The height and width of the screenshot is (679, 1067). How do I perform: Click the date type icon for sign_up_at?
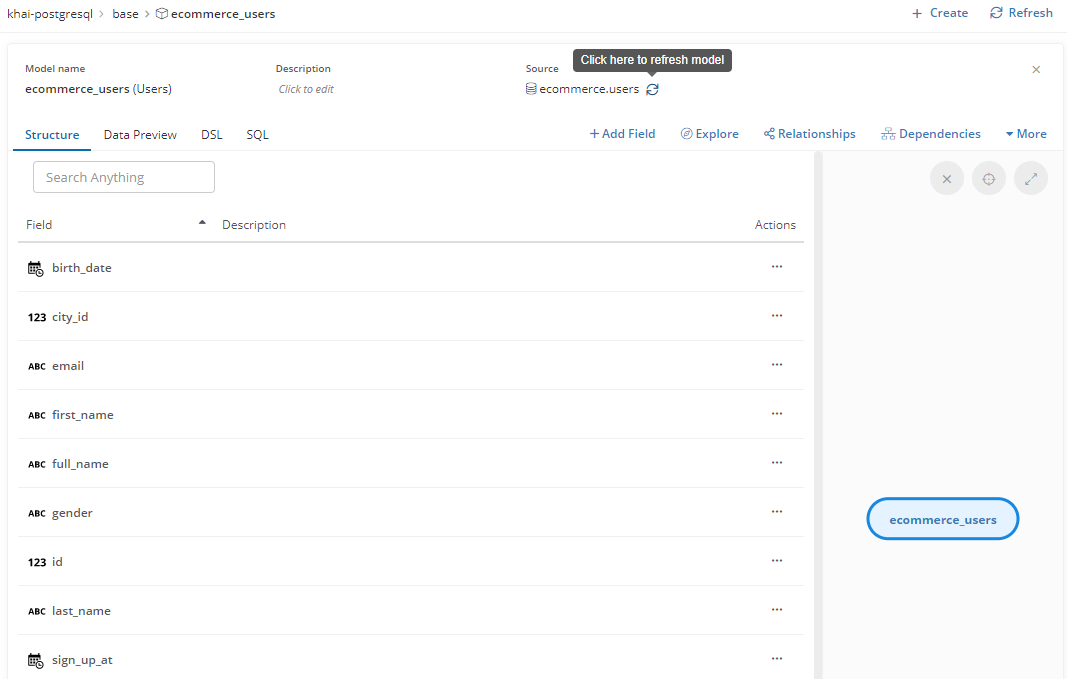pyautogui.click(x=35, y=661)
